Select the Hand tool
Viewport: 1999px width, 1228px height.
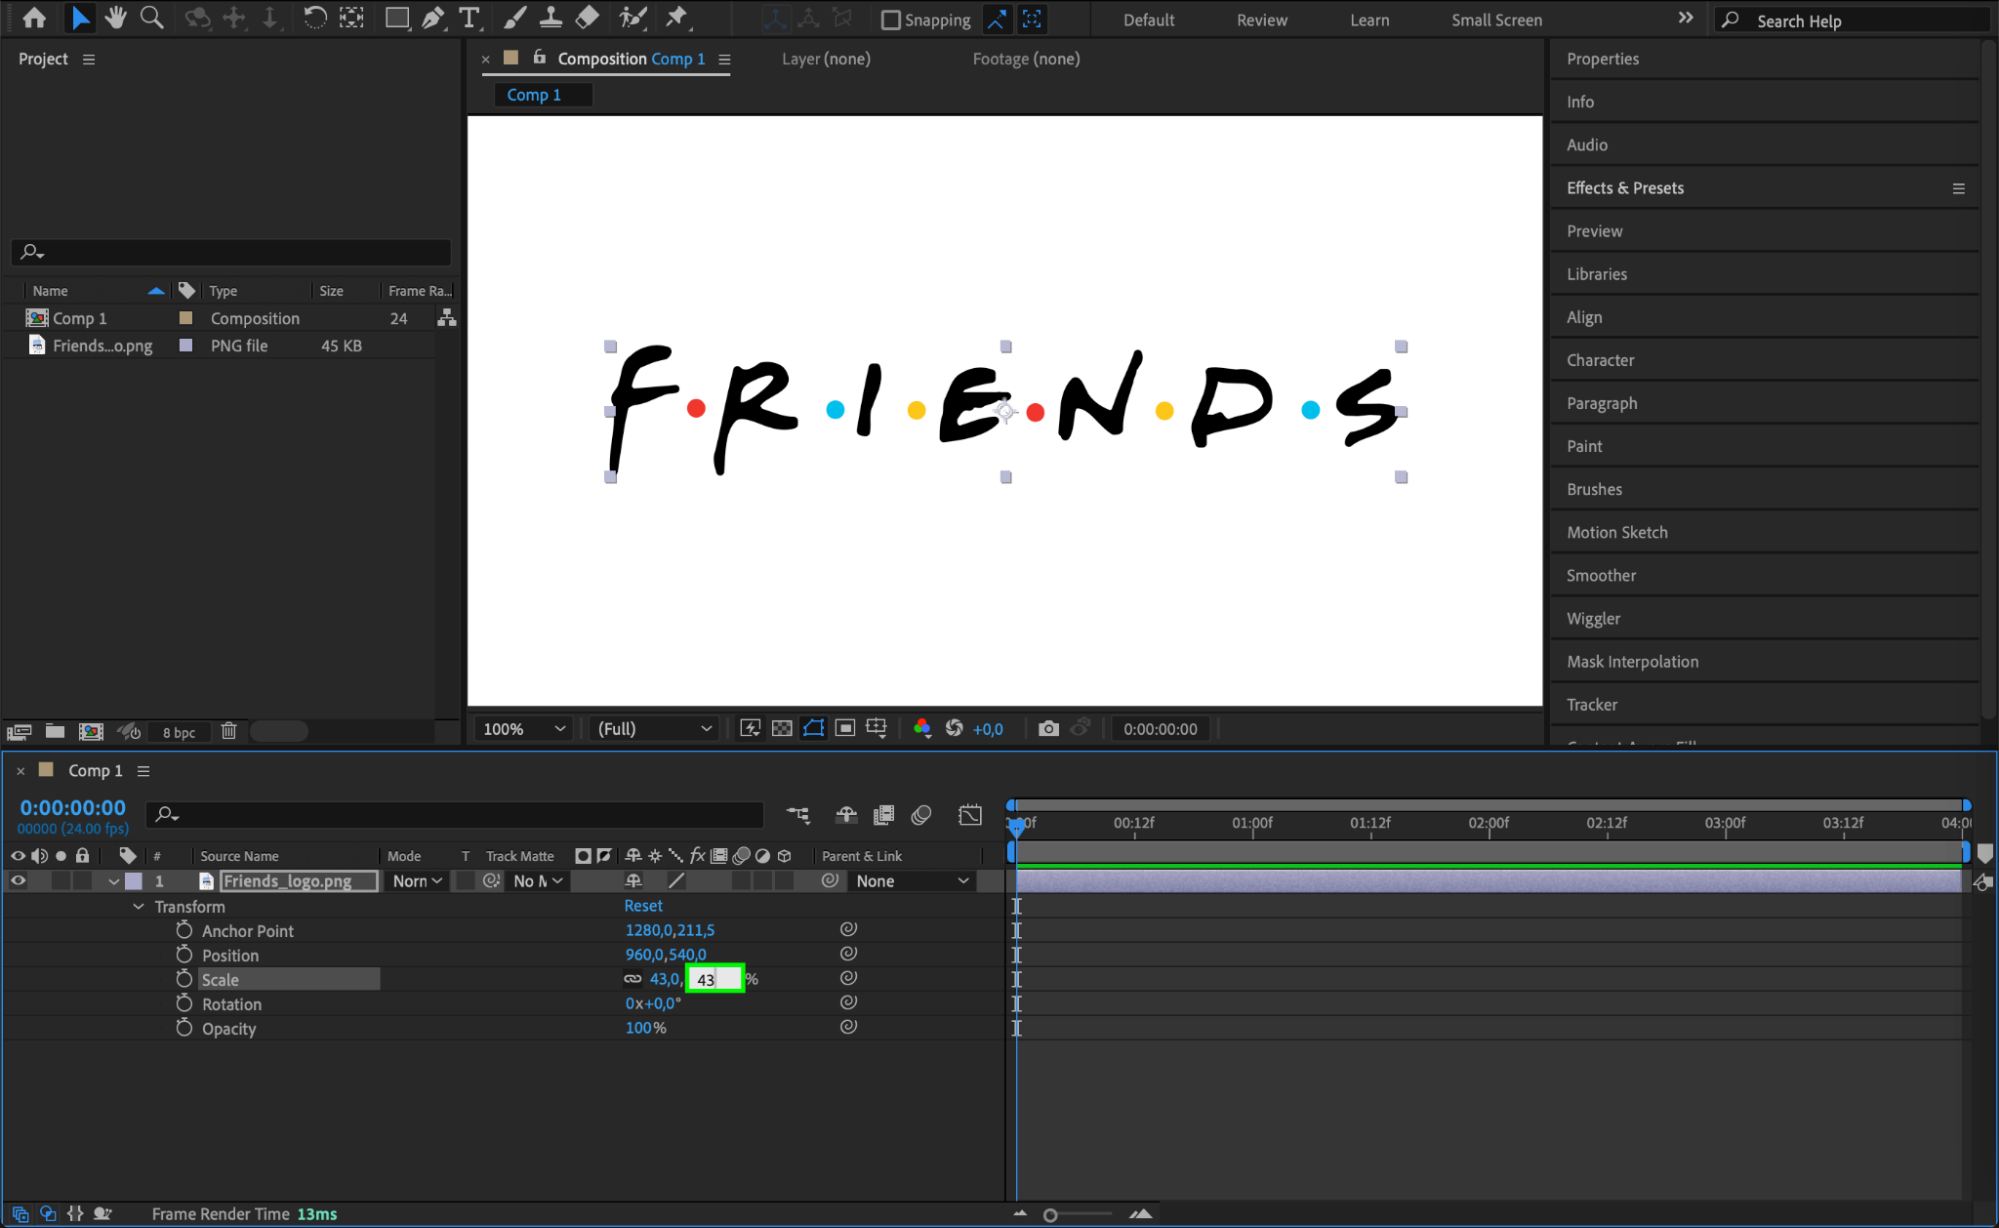[116, 17]
